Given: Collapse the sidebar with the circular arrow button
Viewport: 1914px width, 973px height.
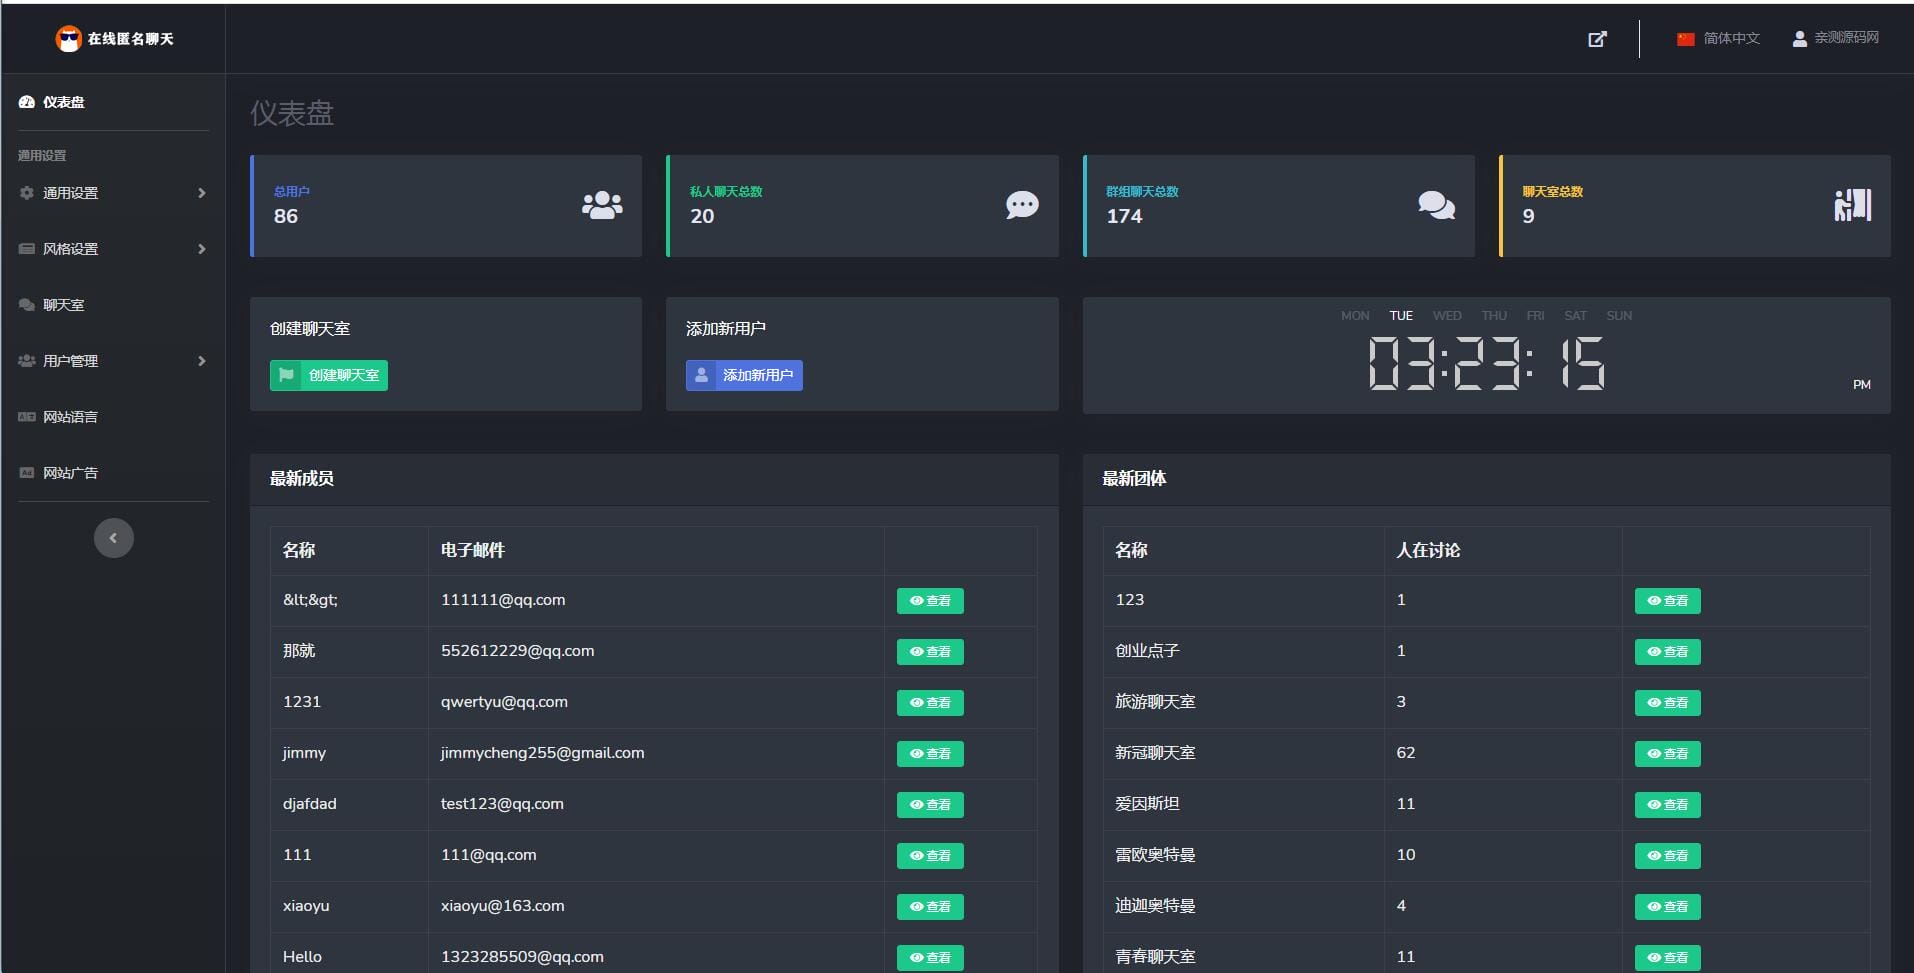Looking at the screenshot, I should tap(114, 537).
